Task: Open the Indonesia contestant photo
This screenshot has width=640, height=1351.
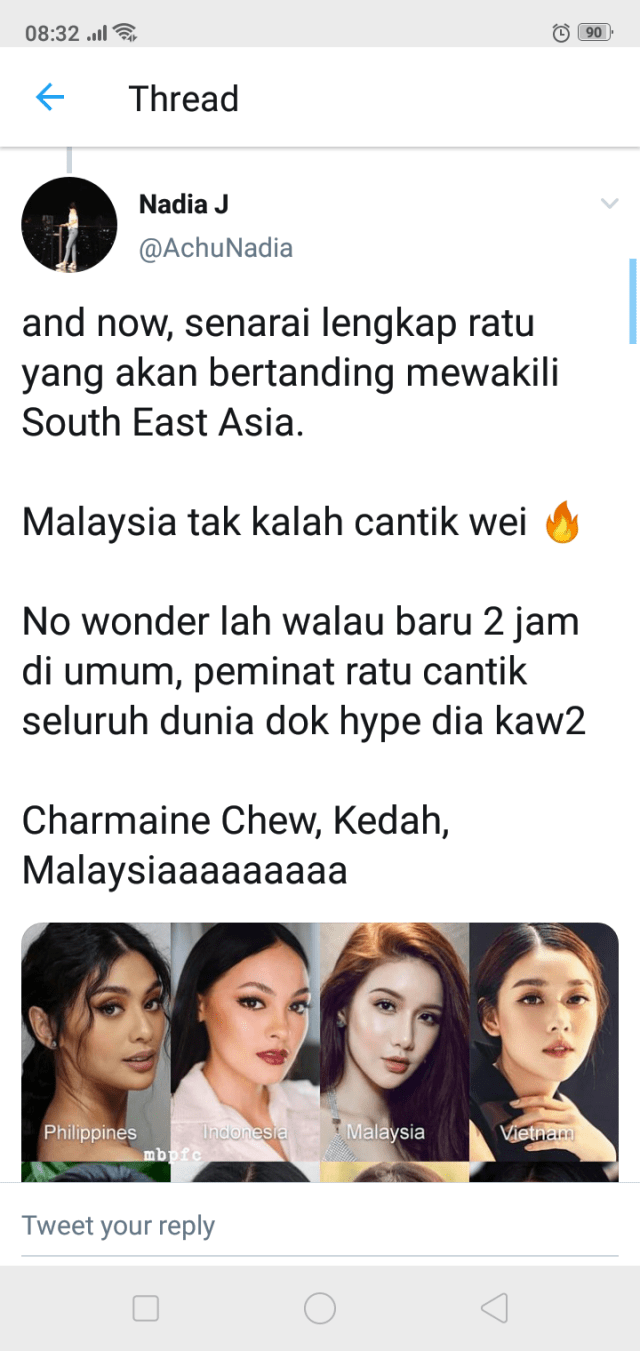Action: pyautogui.click(x=245, y=1041)
